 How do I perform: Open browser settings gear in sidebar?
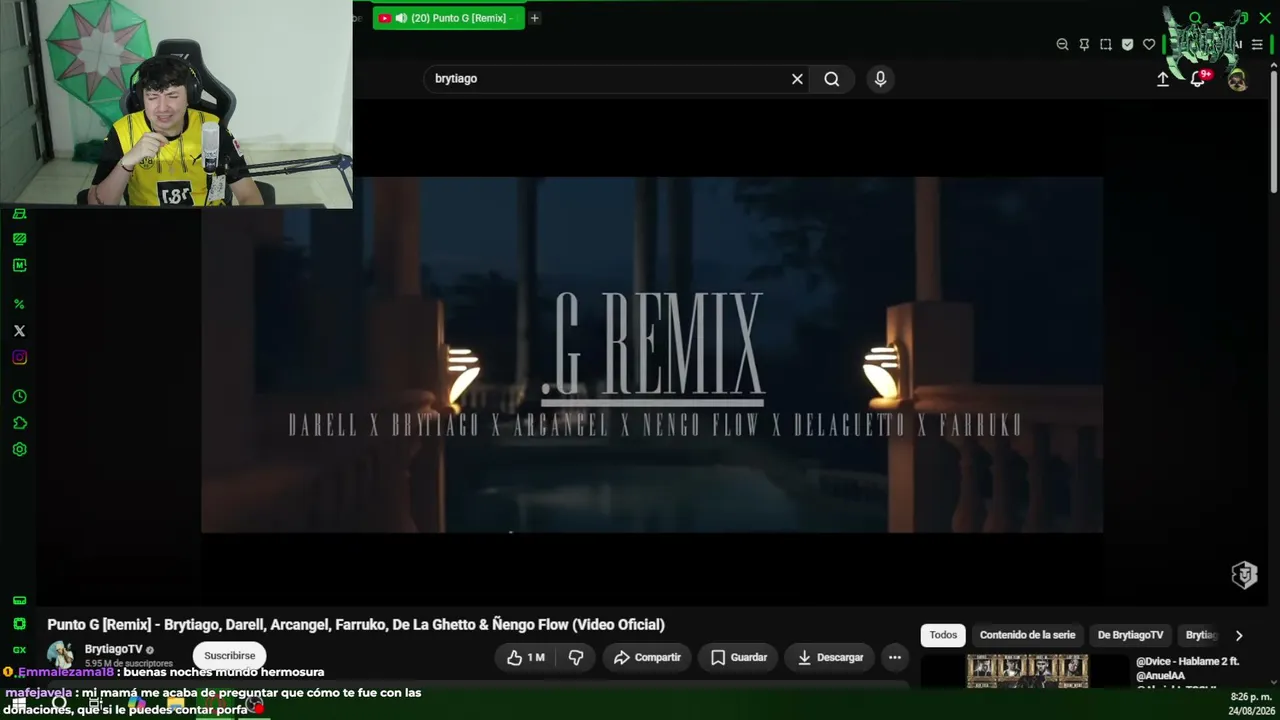(x=19, y=450)
